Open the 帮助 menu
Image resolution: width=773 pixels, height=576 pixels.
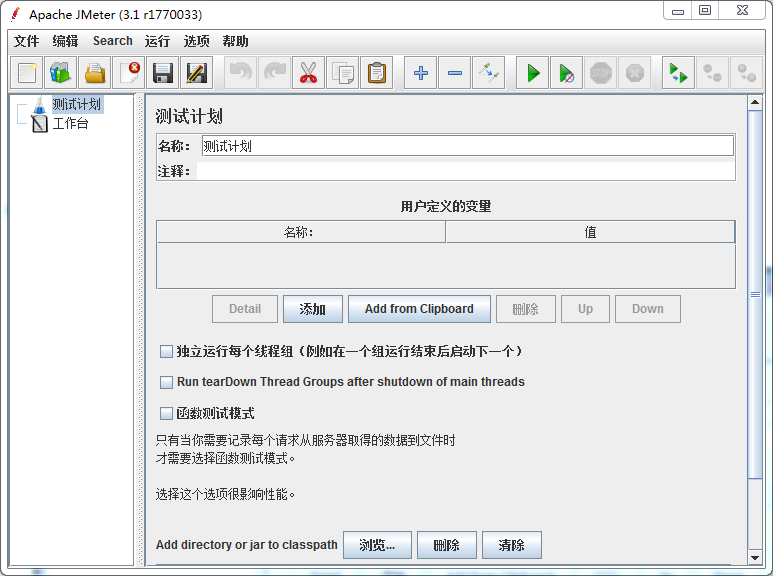(x=235, y=41)
